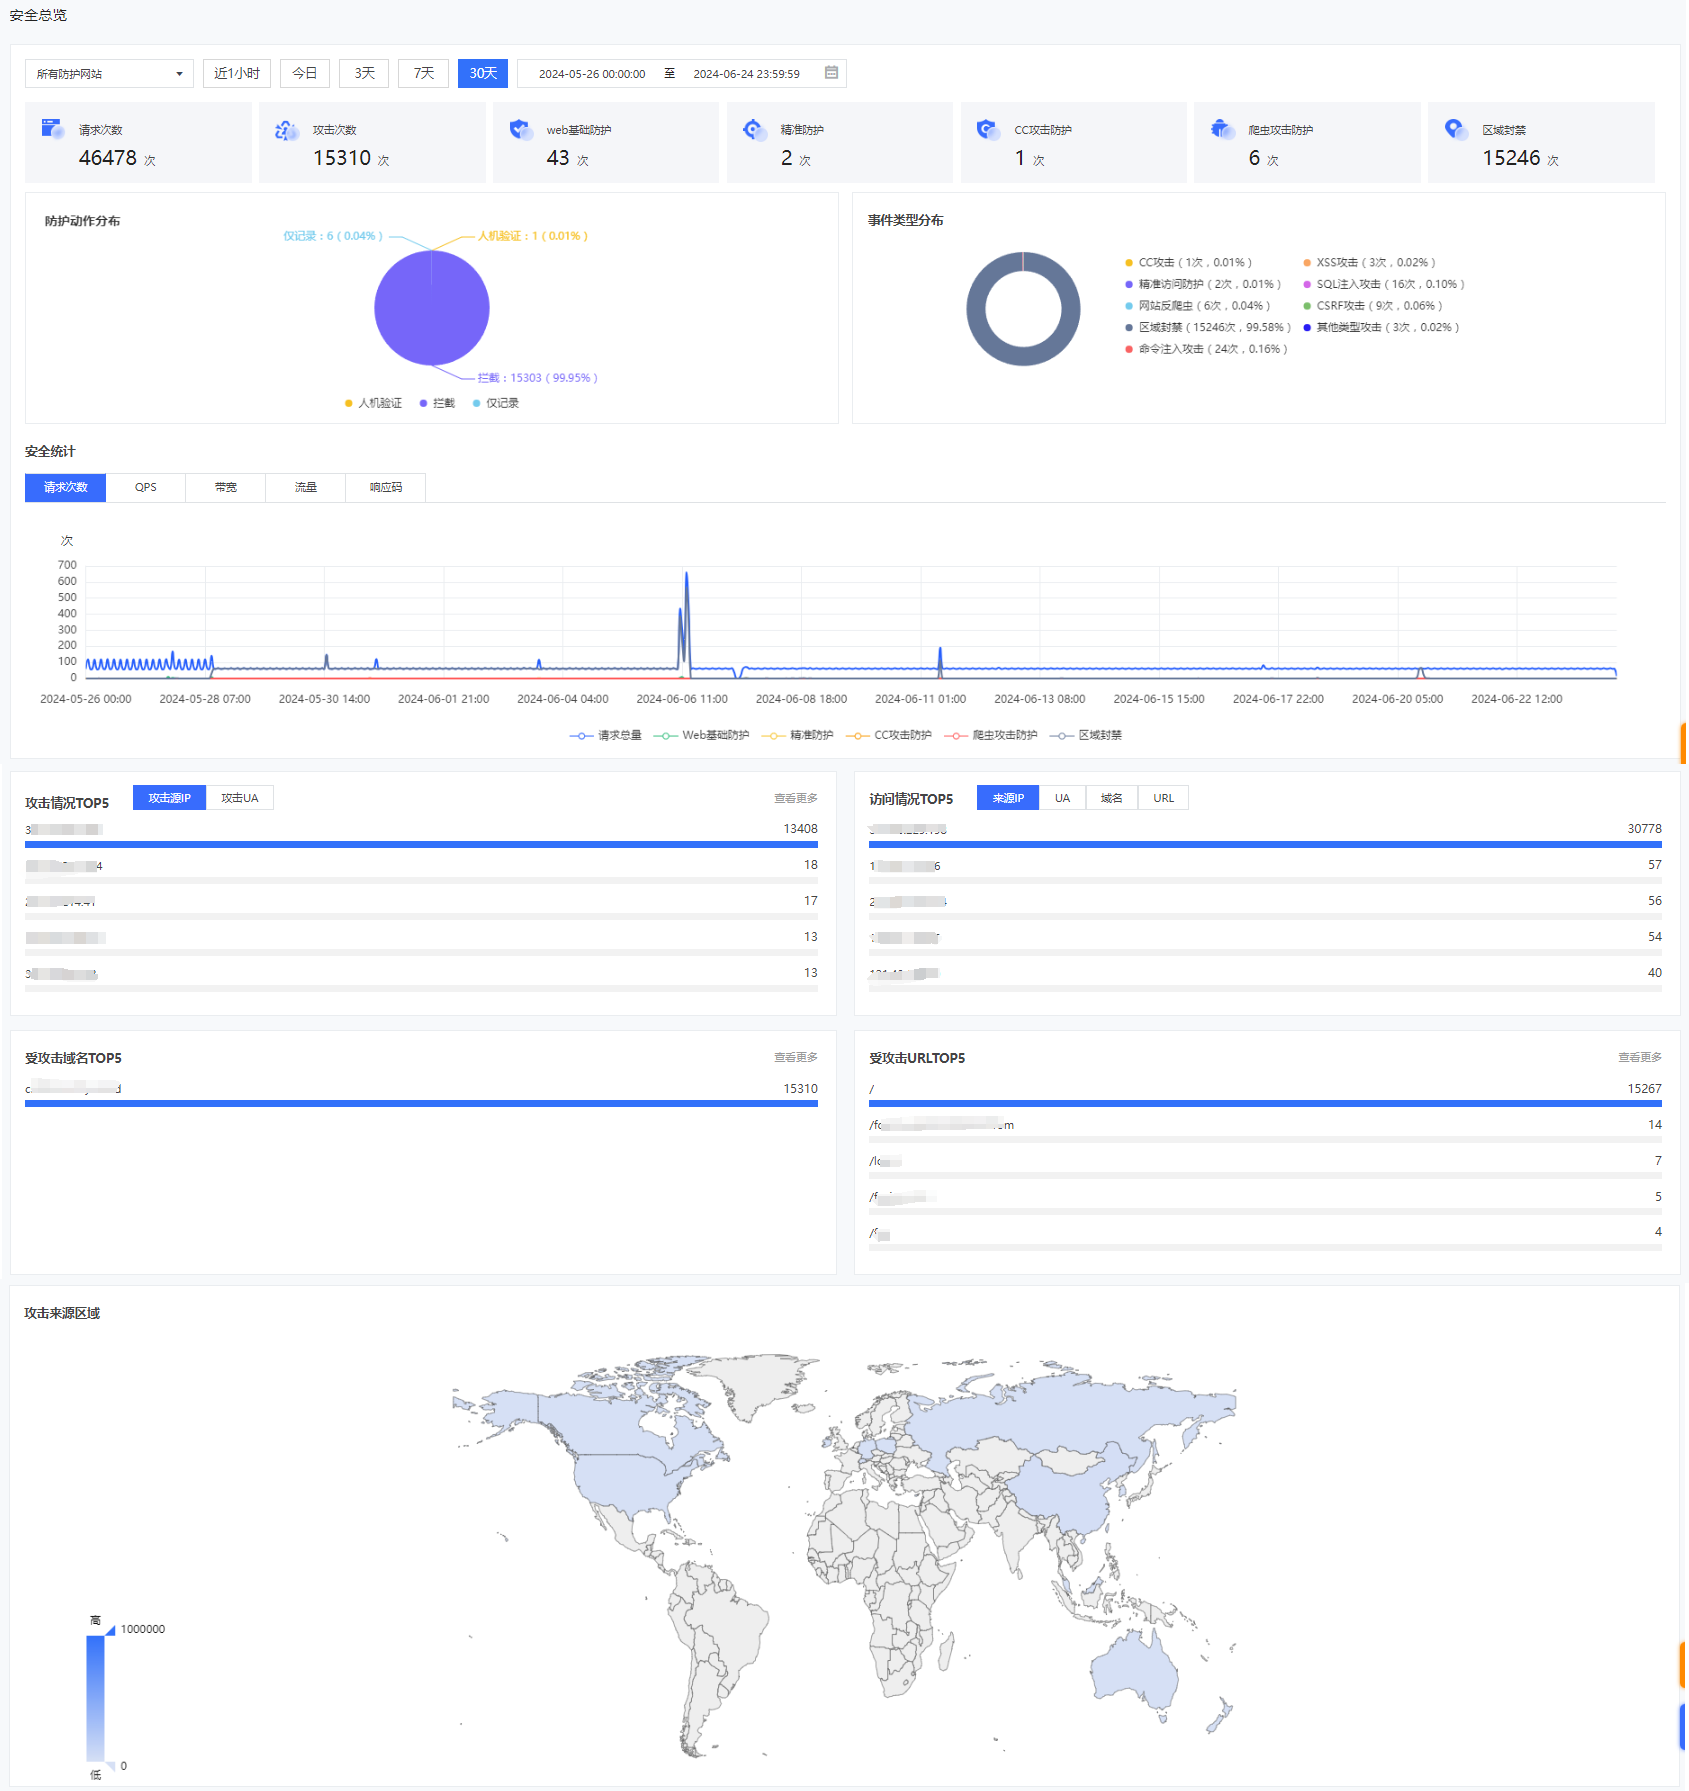The image size is (1689, 1791).
Task: Select the 7天 time range button
Action: (x=423, y=74)
